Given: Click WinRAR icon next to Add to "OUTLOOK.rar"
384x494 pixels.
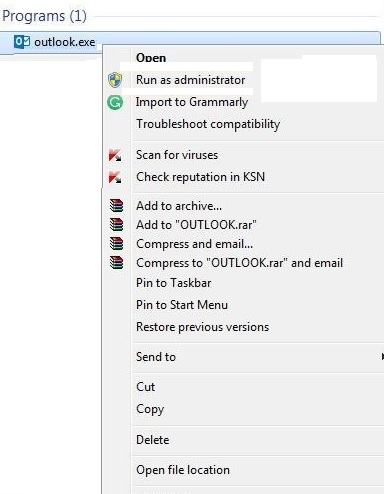Looking at the screenshot, I should [x=116, y=225].
